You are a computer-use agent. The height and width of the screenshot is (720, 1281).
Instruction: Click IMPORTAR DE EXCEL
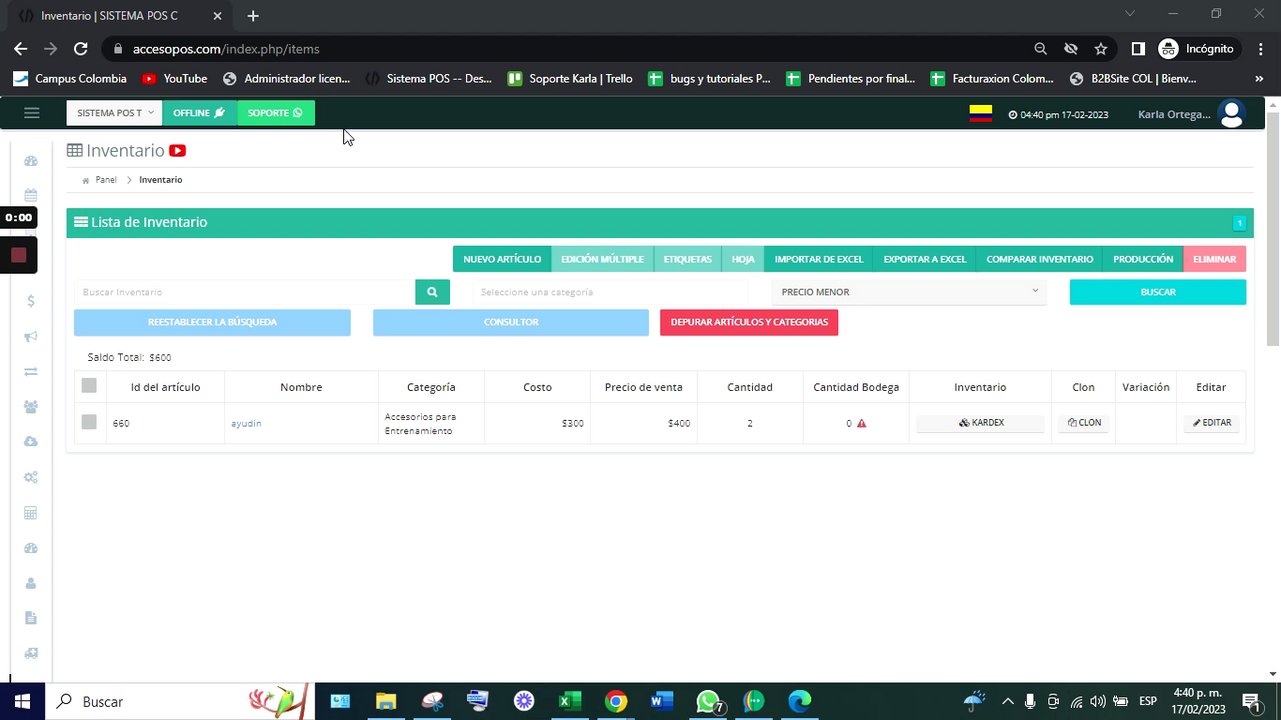pos(819,259)
